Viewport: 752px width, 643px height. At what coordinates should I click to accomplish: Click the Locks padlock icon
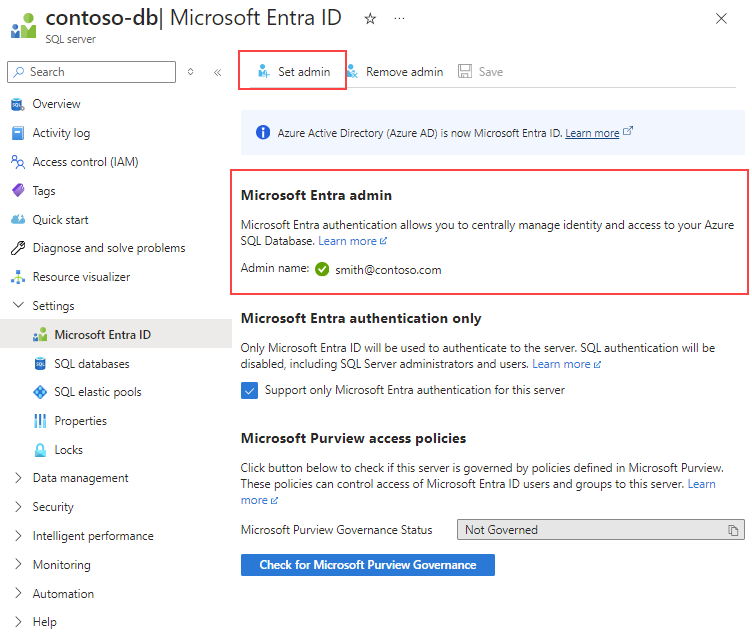pos(40,450)
